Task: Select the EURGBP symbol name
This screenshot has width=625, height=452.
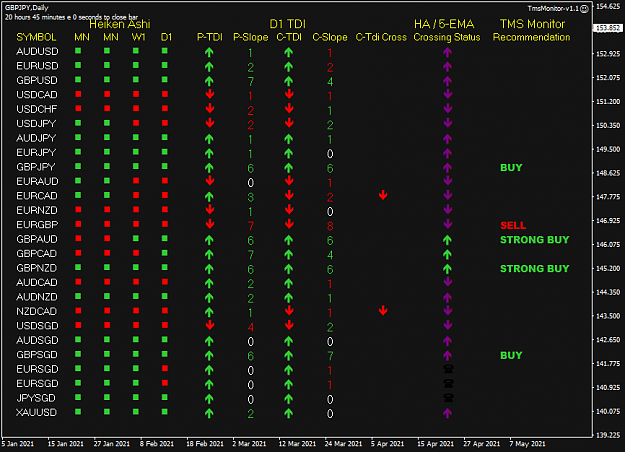Action: tap(37, 225)
